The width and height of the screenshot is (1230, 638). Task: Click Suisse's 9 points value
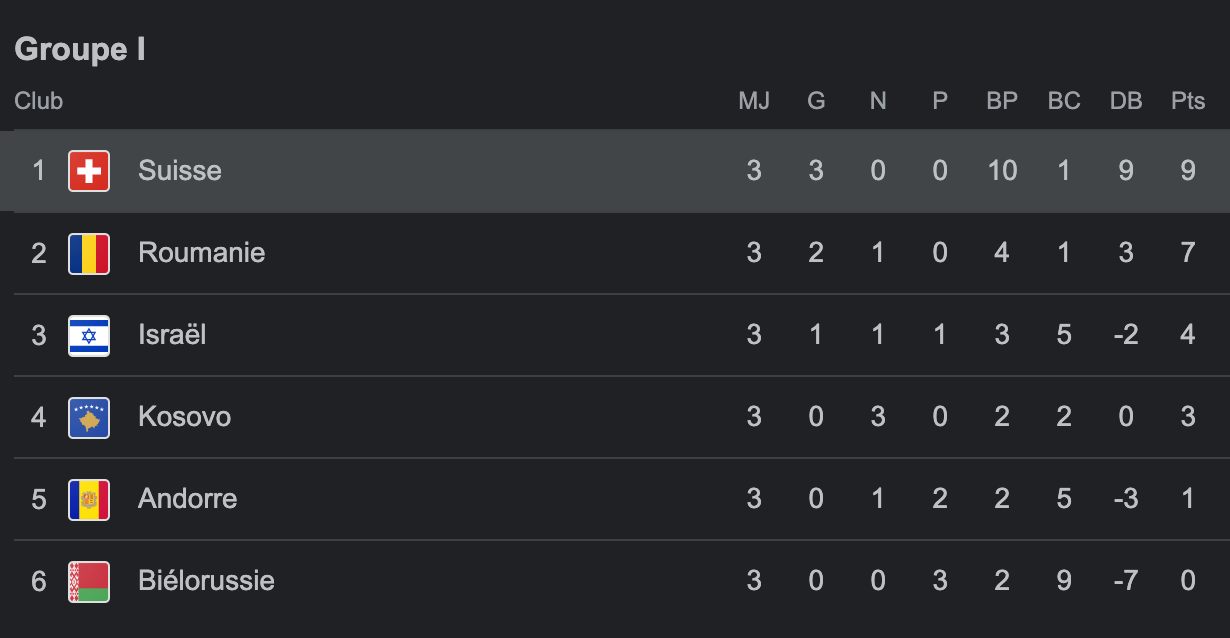pyautogui.click(x=1188, y=171)
